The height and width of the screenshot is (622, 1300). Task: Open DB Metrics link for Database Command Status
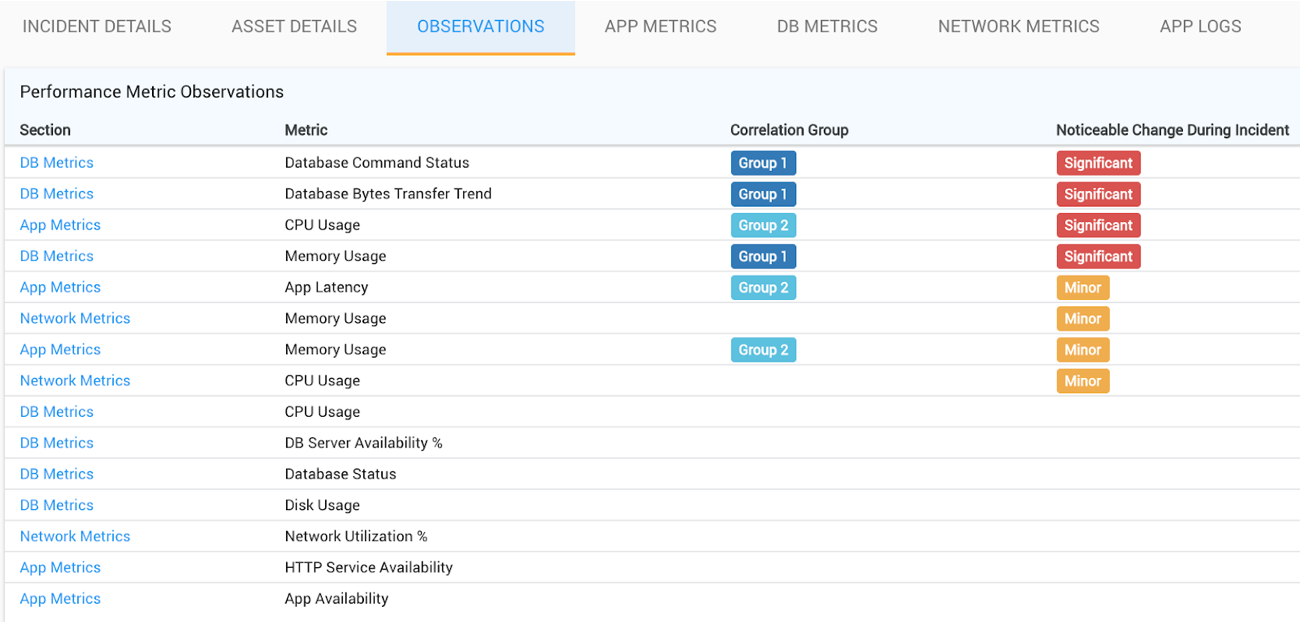click(57, 163)
